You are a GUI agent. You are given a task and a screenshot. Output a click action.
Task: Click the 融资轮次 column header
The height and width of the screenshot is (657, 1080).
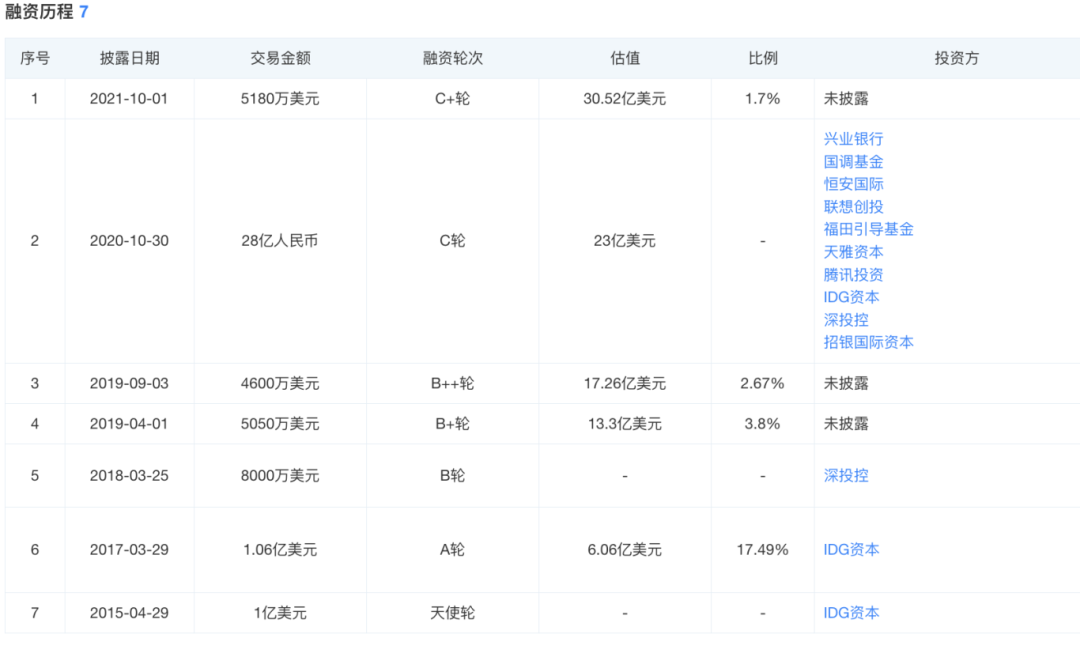pos(453,58)
